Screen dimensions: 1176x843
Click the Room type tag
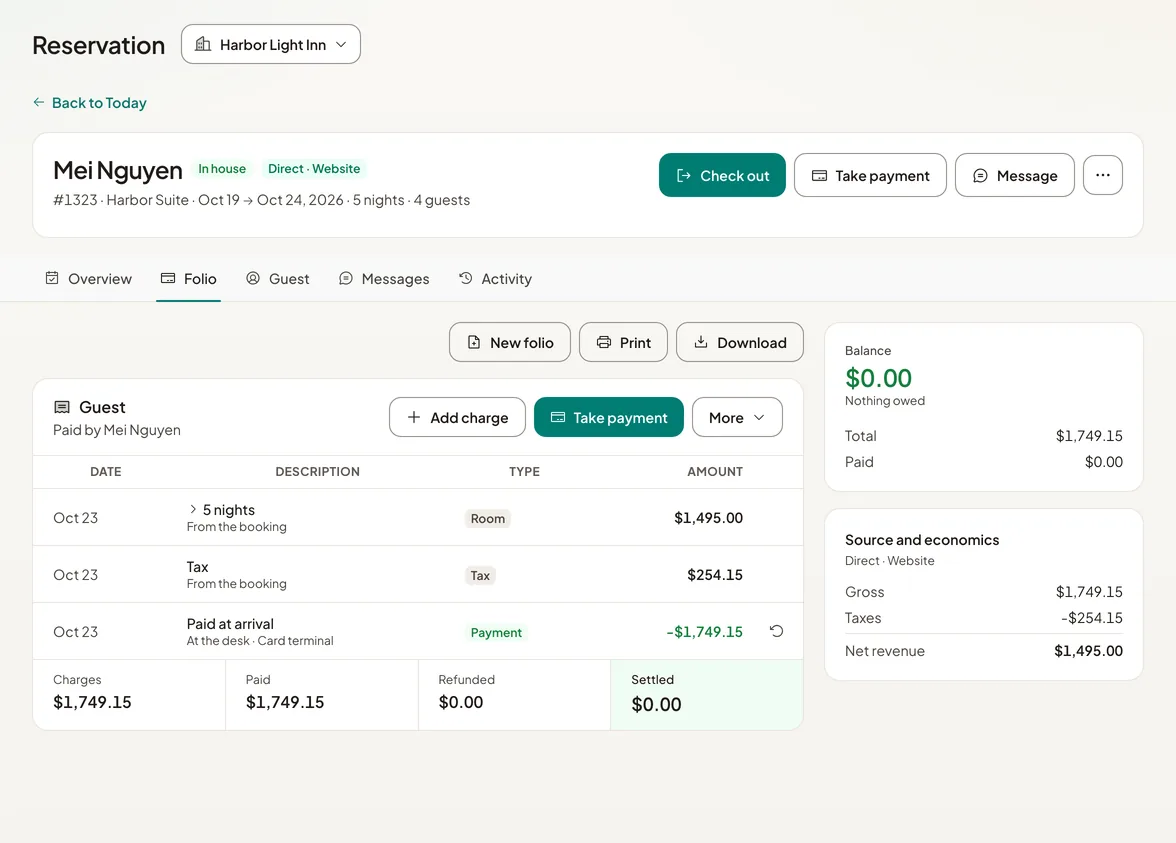488,518
